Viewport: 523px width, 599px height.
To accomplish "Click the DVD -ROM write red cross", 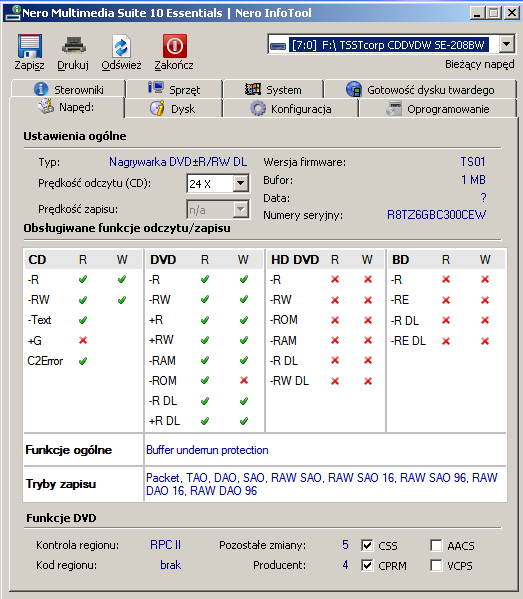I will (244, 380).
